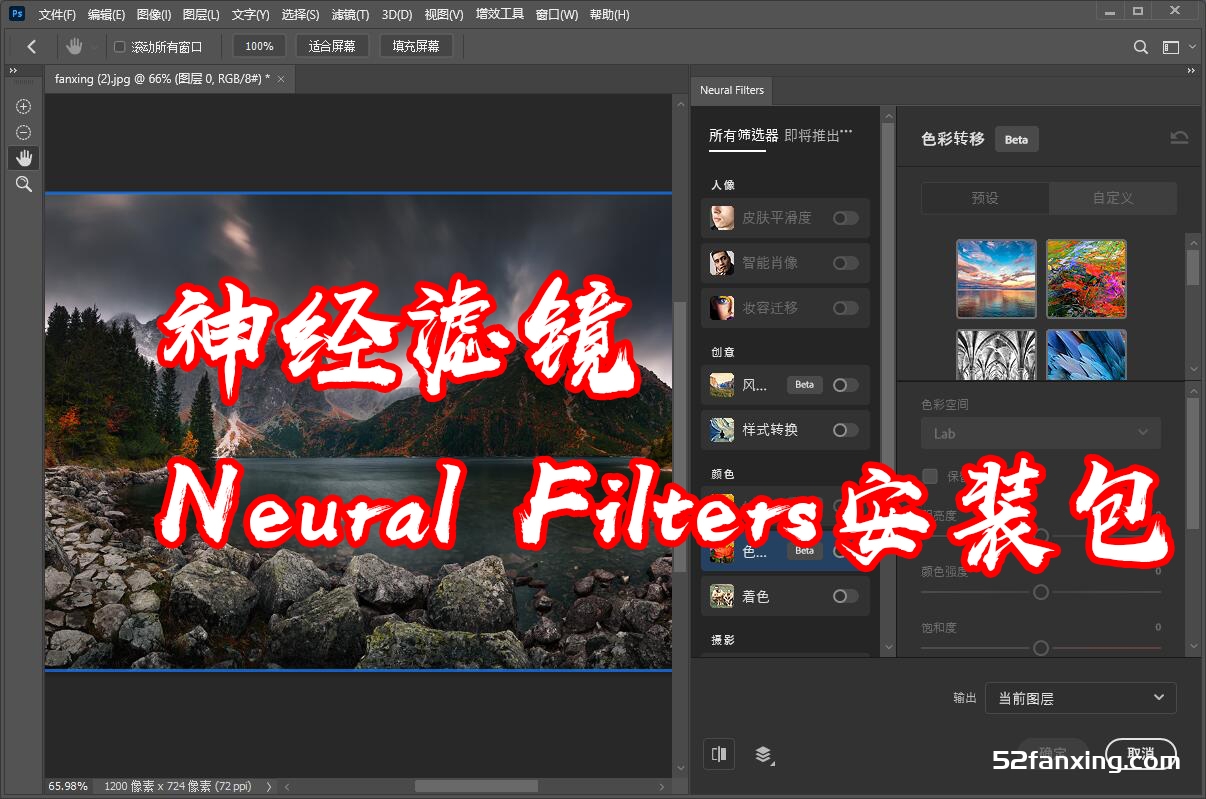Click the 取消 button
The image size is (1206, 799).
click(x=1141, y=754)
